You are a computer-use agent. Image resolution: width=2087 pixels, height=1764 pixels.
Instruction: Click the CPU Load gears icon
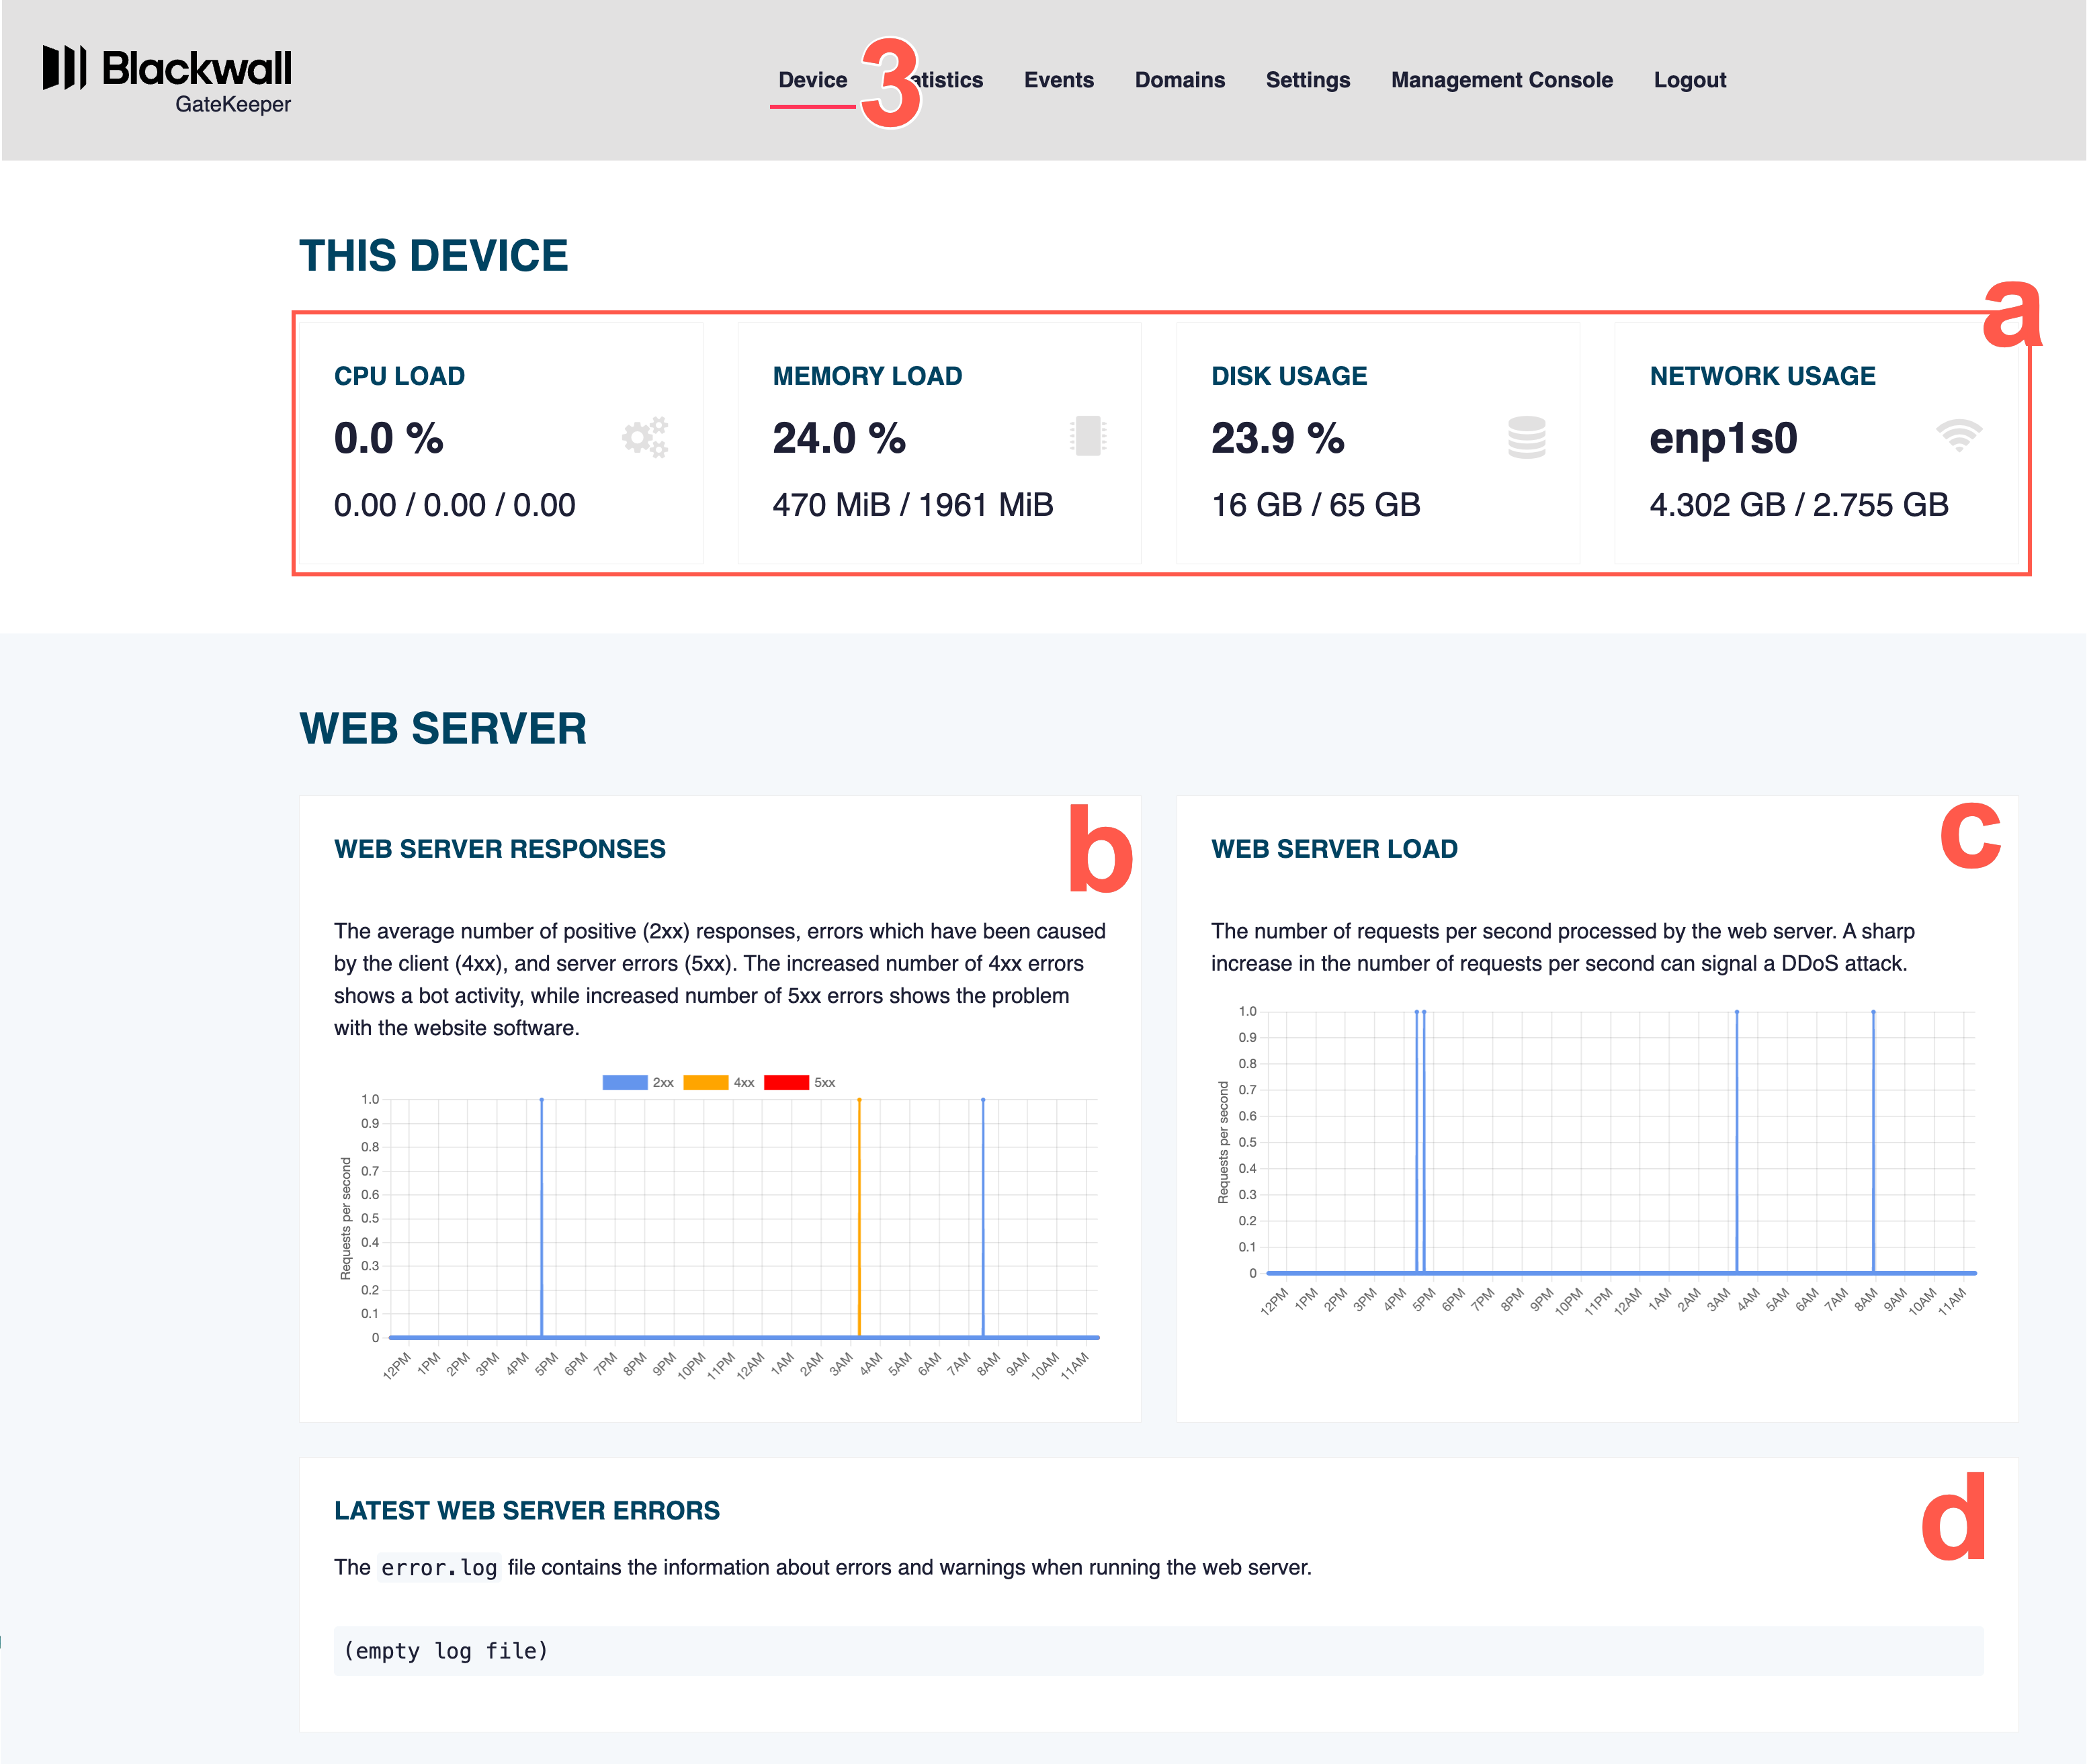tap(645, 437)
